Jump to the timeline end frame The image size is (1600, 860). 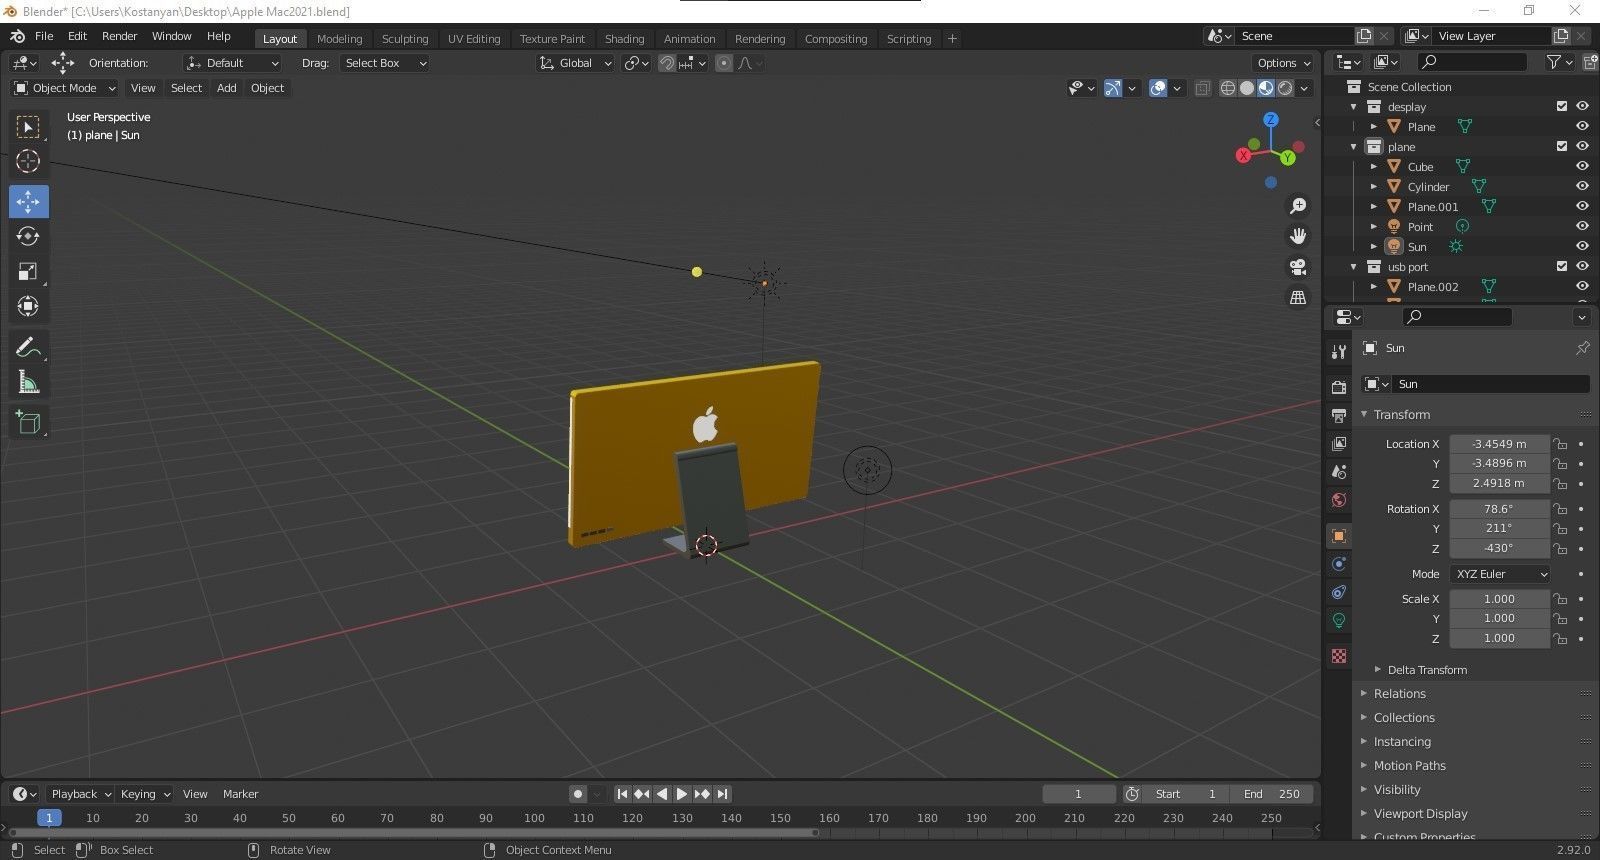(x=722, y=794)
